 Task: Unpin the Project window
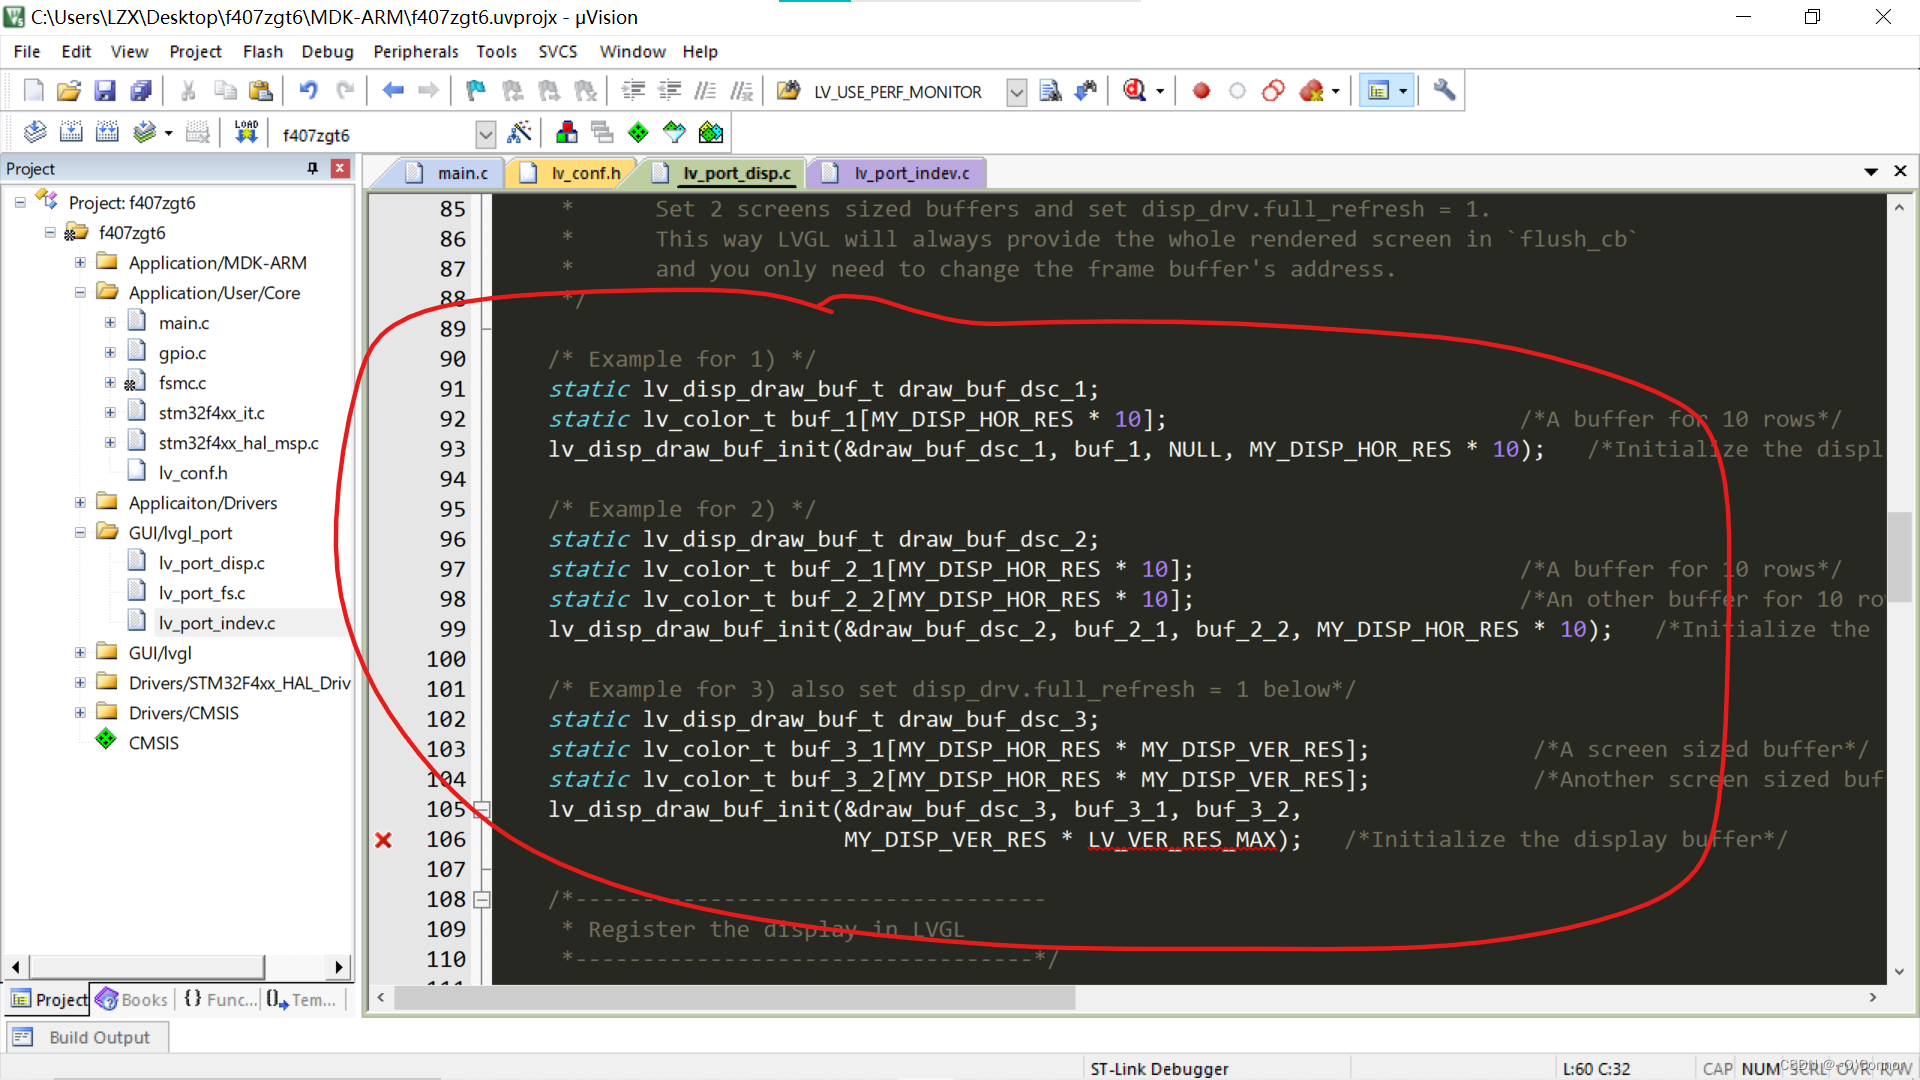(x=311, y=168)
